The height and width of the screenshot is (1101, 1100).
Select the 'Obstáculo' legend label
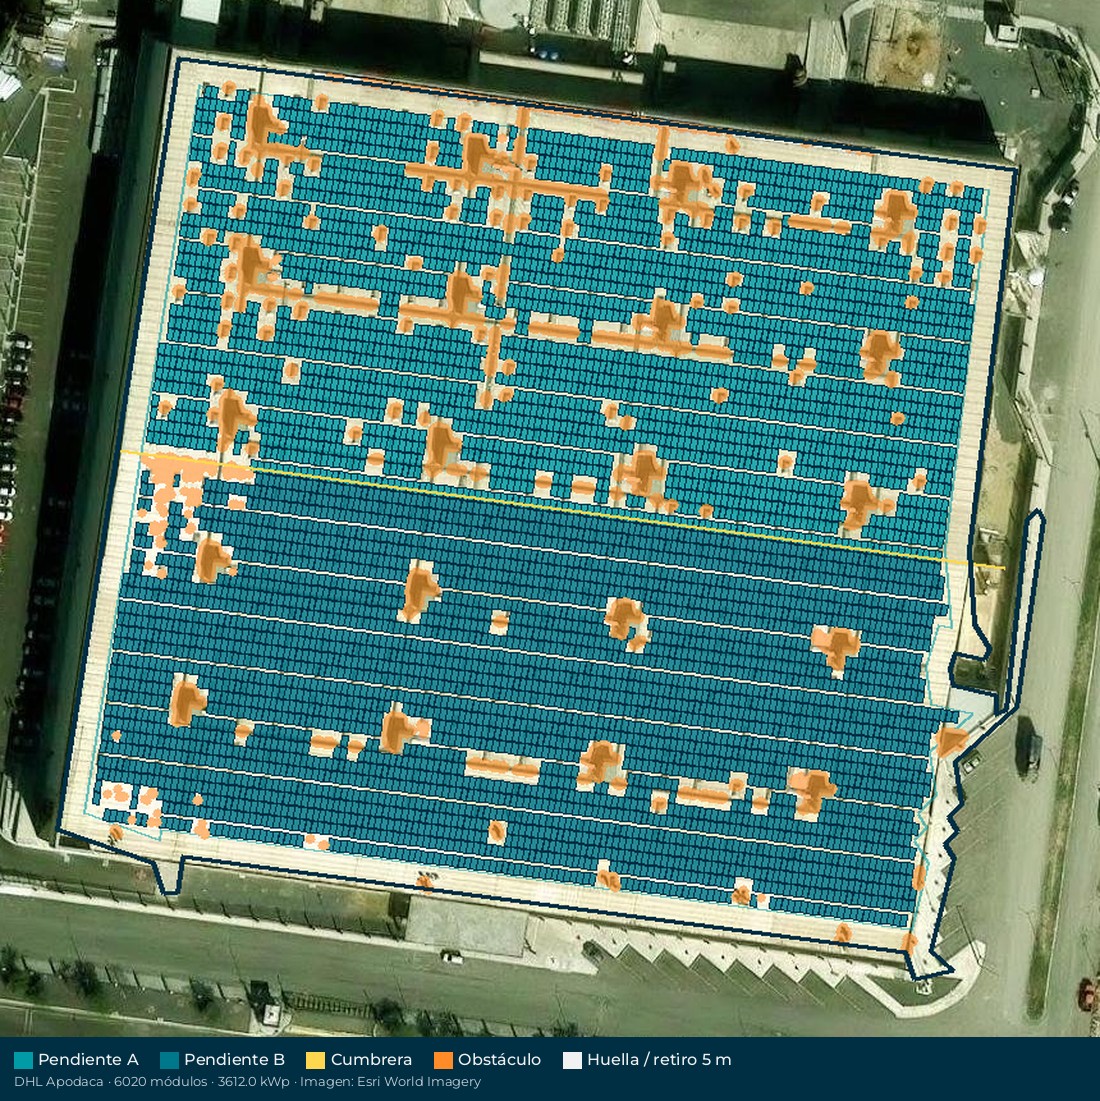pos(500,1060)
